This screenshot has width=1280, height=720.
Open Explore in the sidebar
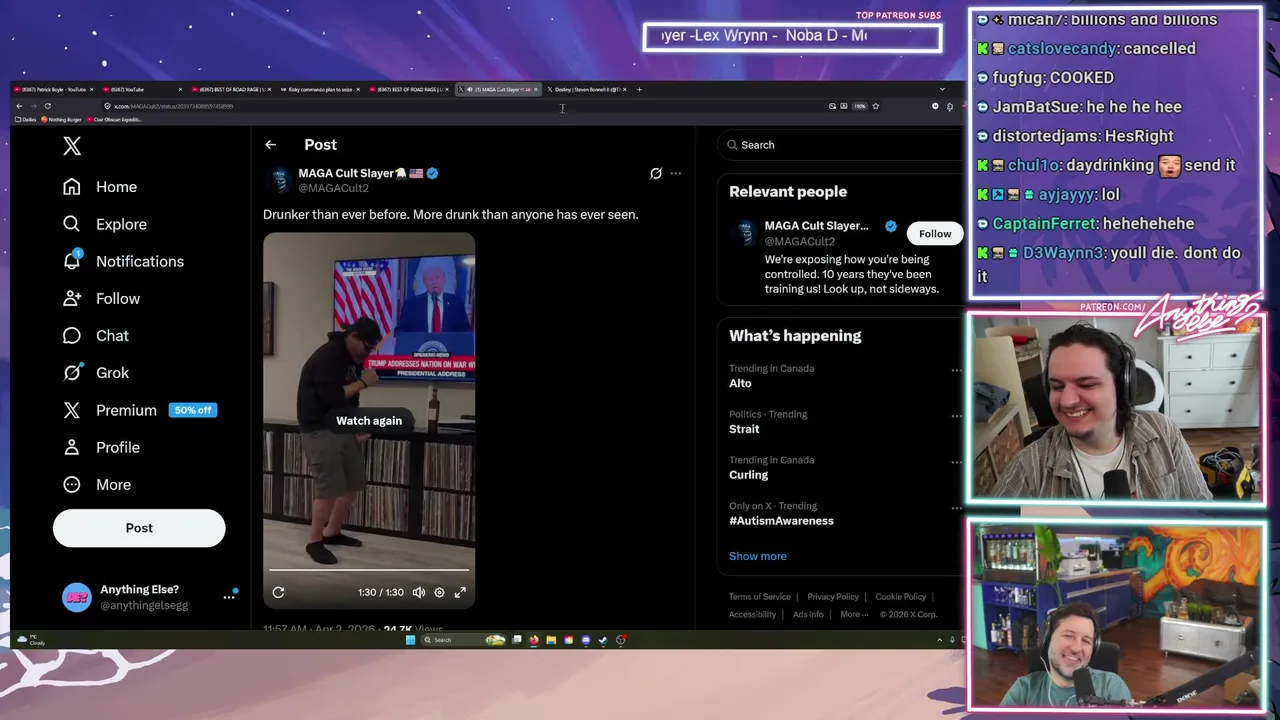tap(105, 224)
